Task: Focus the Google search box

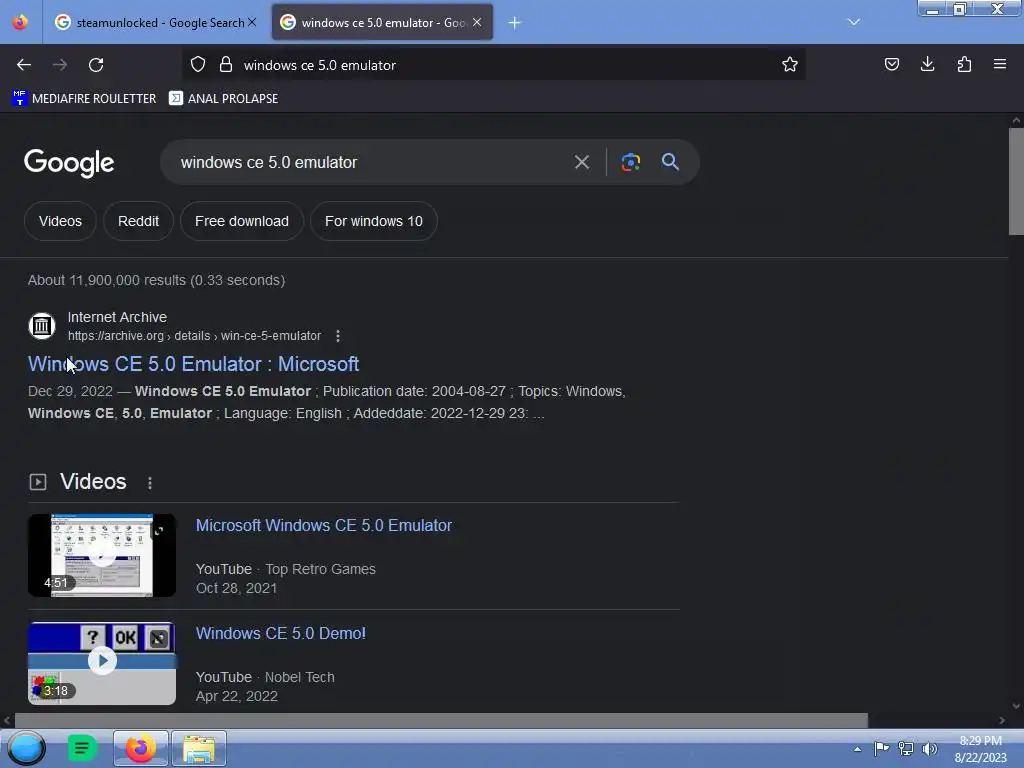Action: click(369, 163)
